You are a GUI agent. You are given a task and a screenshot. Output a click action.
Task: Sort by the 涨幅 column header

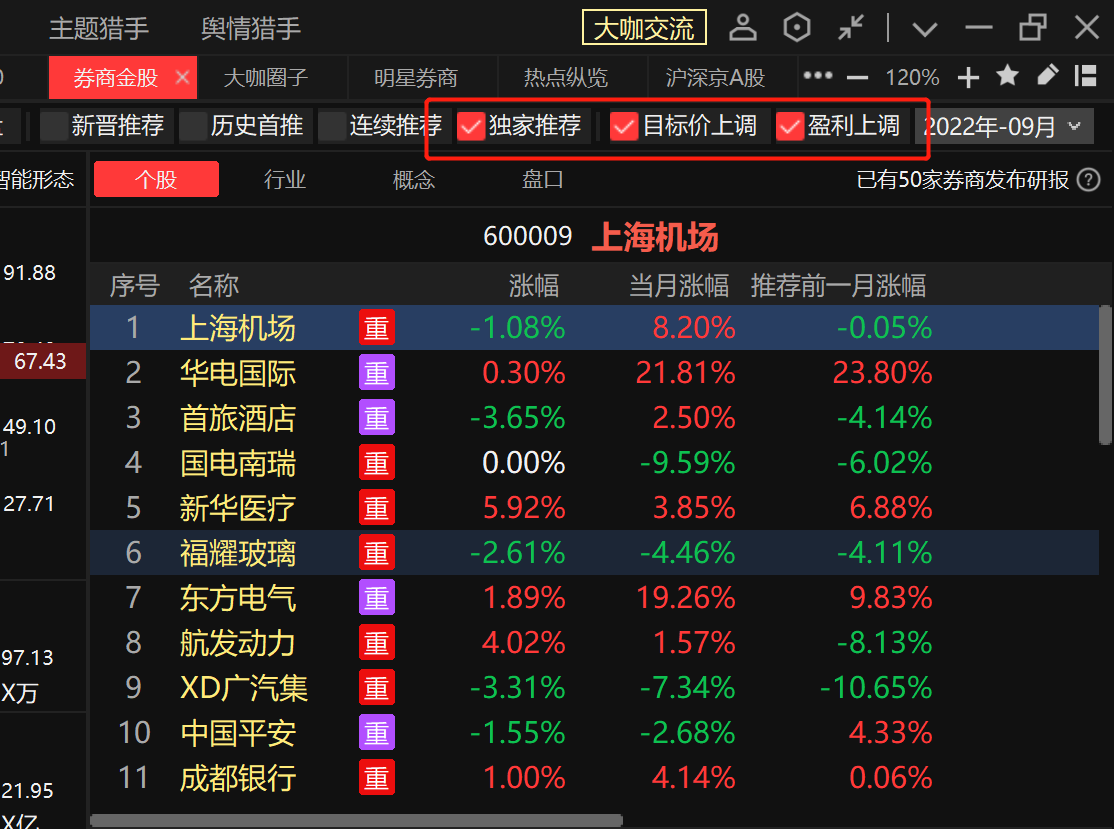(534, 286)
